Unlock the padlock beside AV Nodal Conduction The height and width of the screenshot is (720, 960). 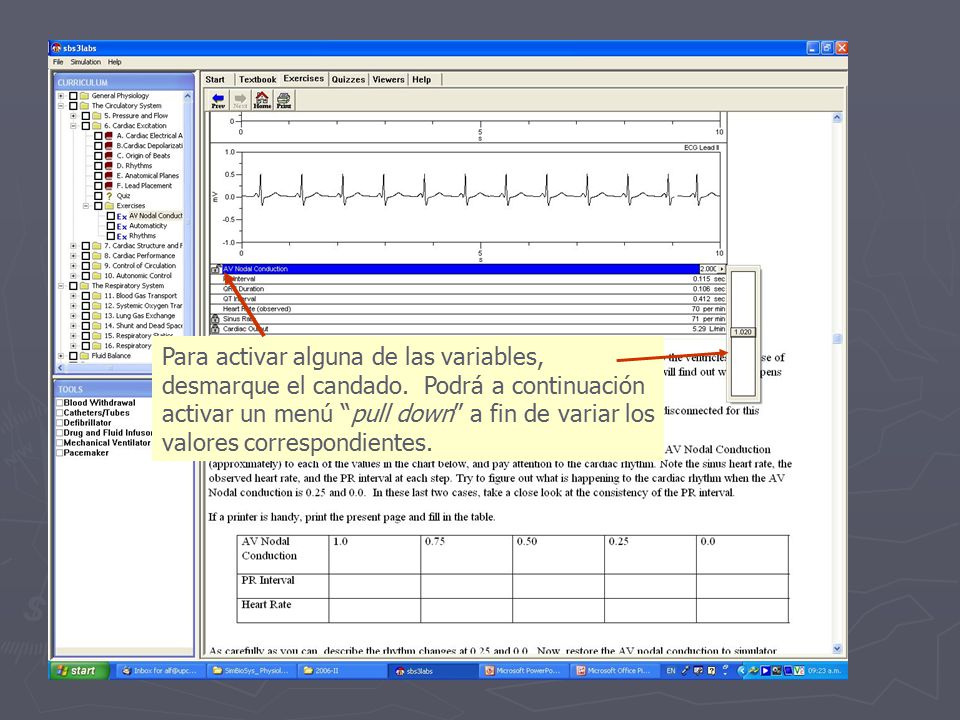click(x=216, y=269)
